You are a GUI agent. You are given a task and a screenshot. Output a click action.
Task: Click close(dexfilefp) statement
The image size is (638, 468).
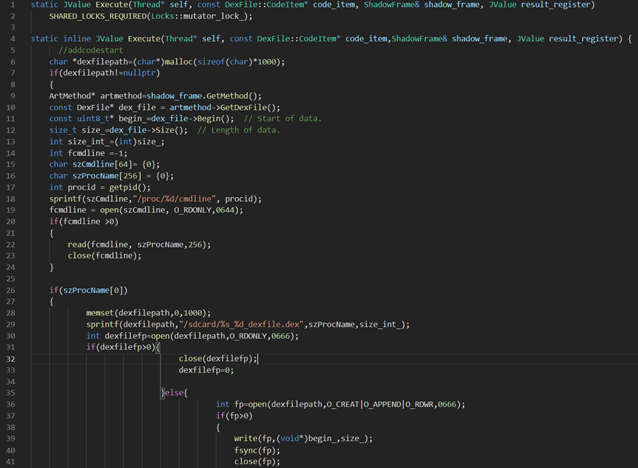point(217,358)
